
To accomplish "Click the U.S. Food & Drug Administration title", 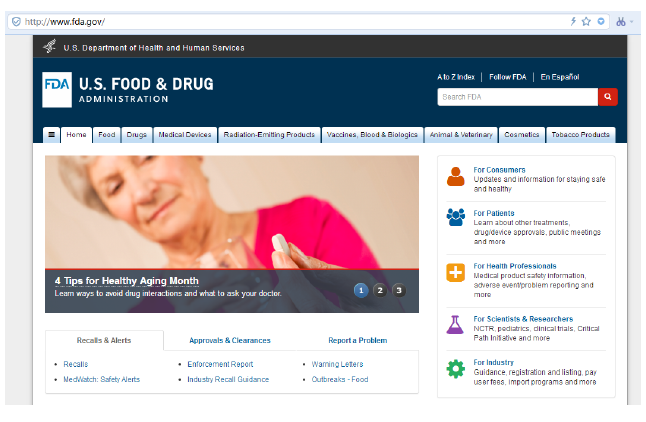I will point(146,89).
